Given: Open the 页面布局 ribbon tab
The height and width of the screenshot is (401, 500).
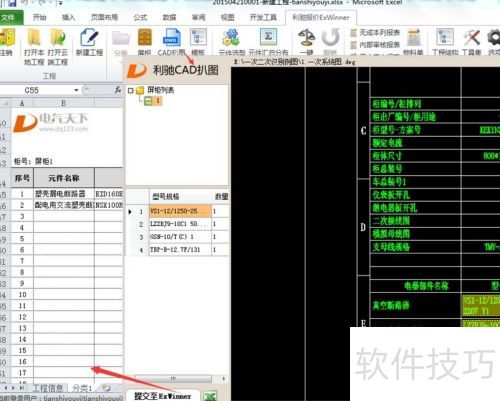Looking at the screenshot, I should coord(104,17).
